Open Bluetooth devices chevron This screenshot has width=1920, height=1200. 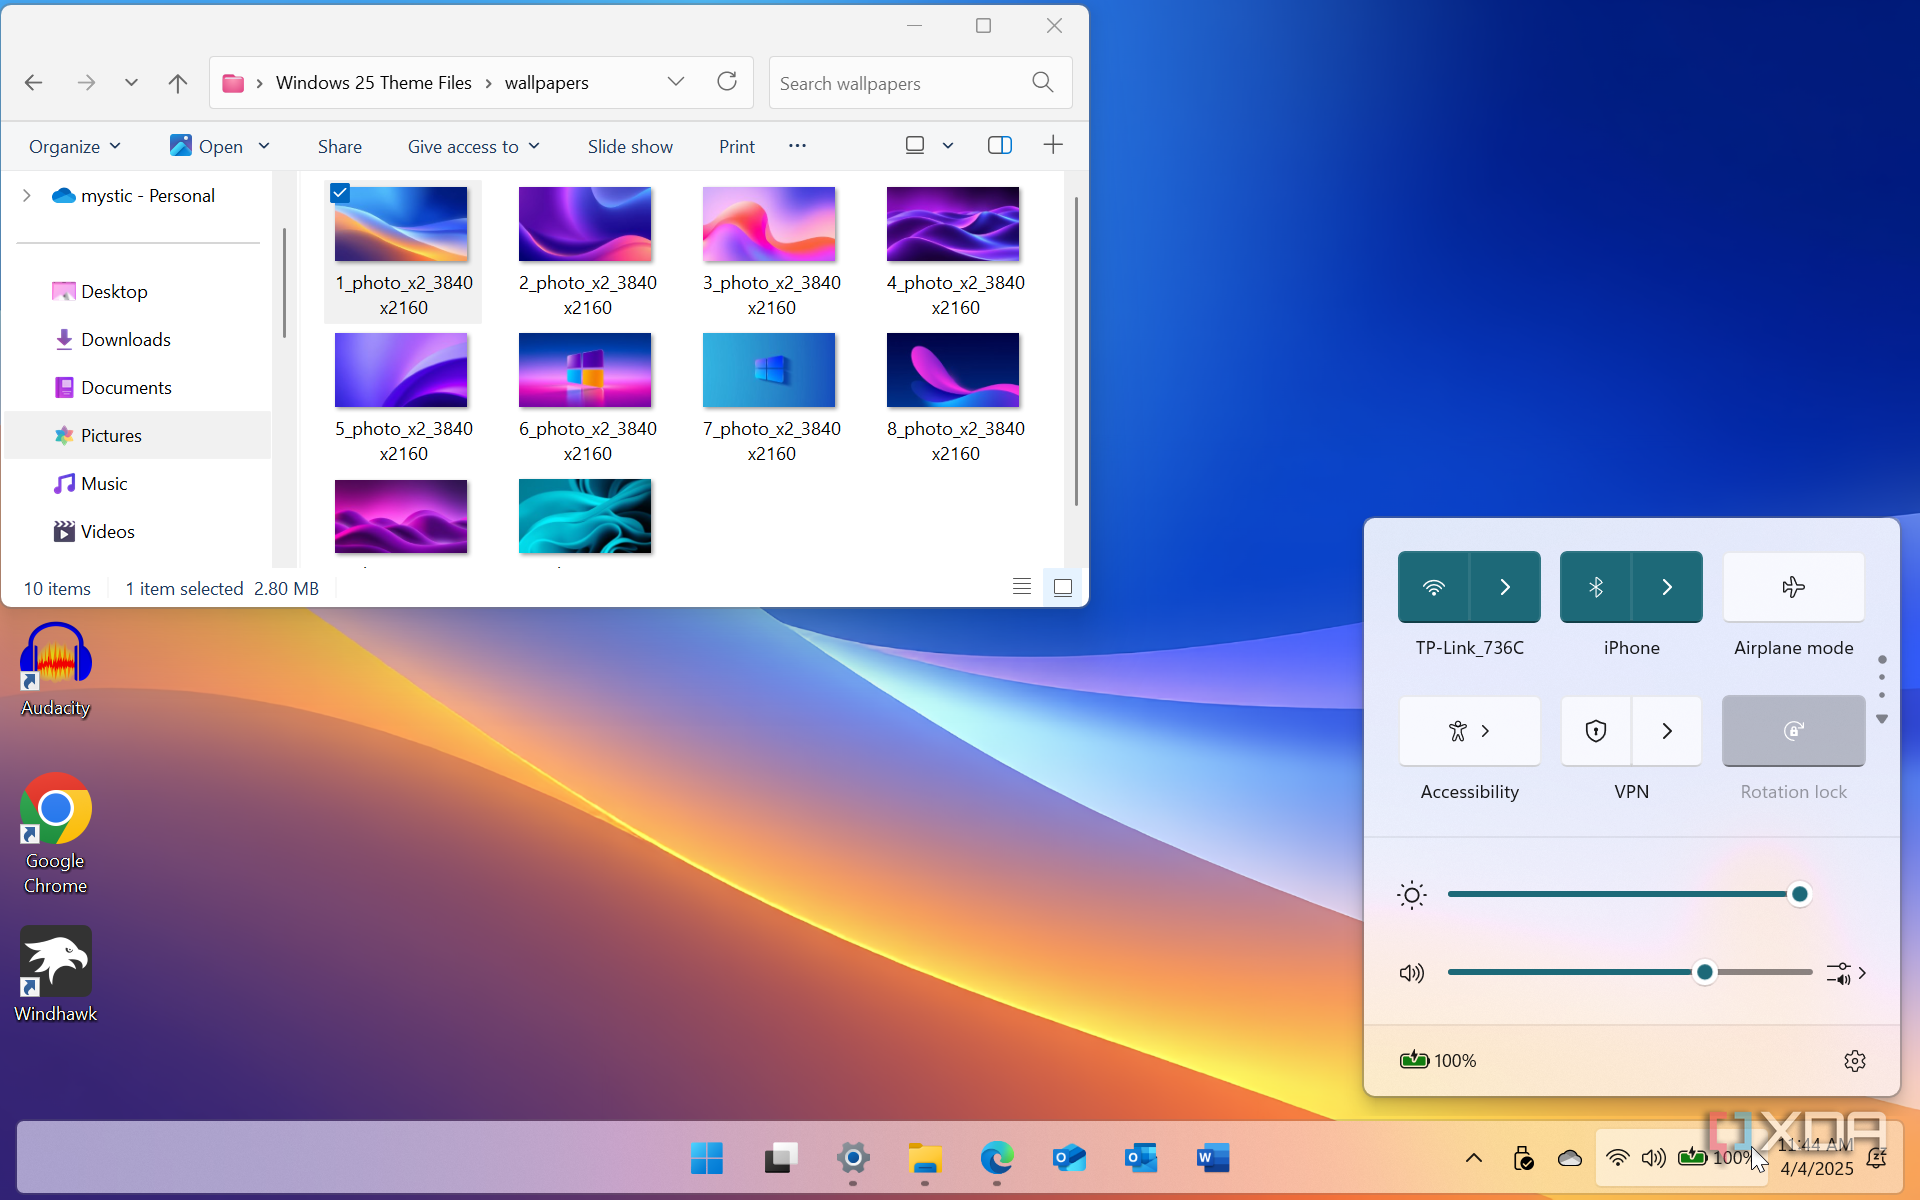pyautogui.click(x=1667, y=587)
